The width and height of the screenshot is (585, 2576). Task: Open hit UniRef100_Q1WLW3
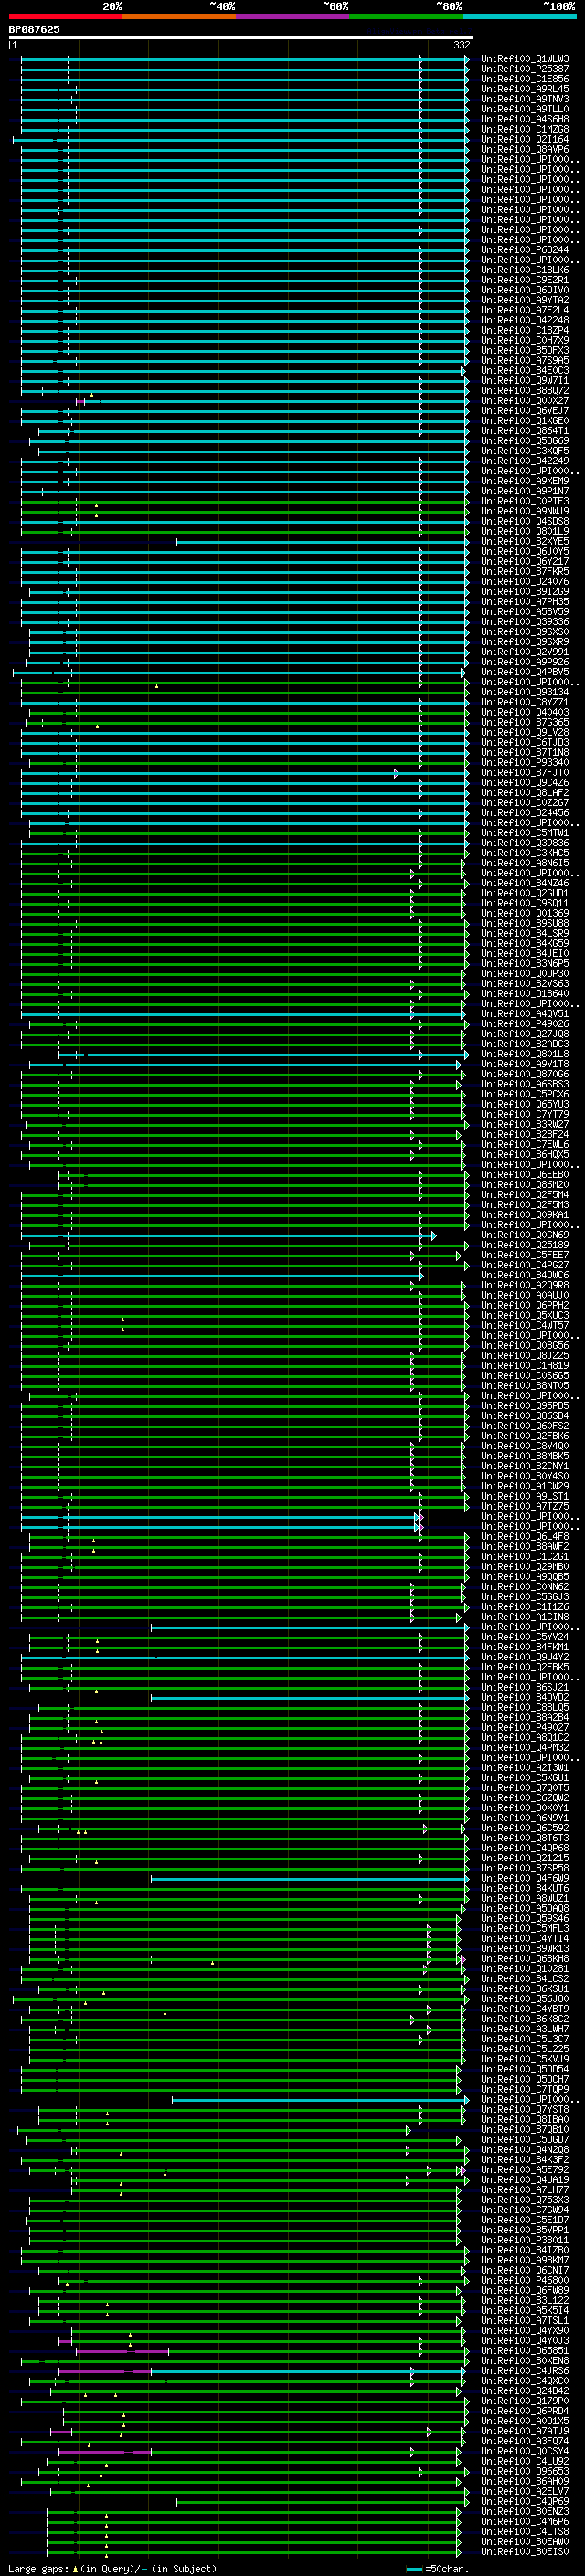tap(525, 59)
